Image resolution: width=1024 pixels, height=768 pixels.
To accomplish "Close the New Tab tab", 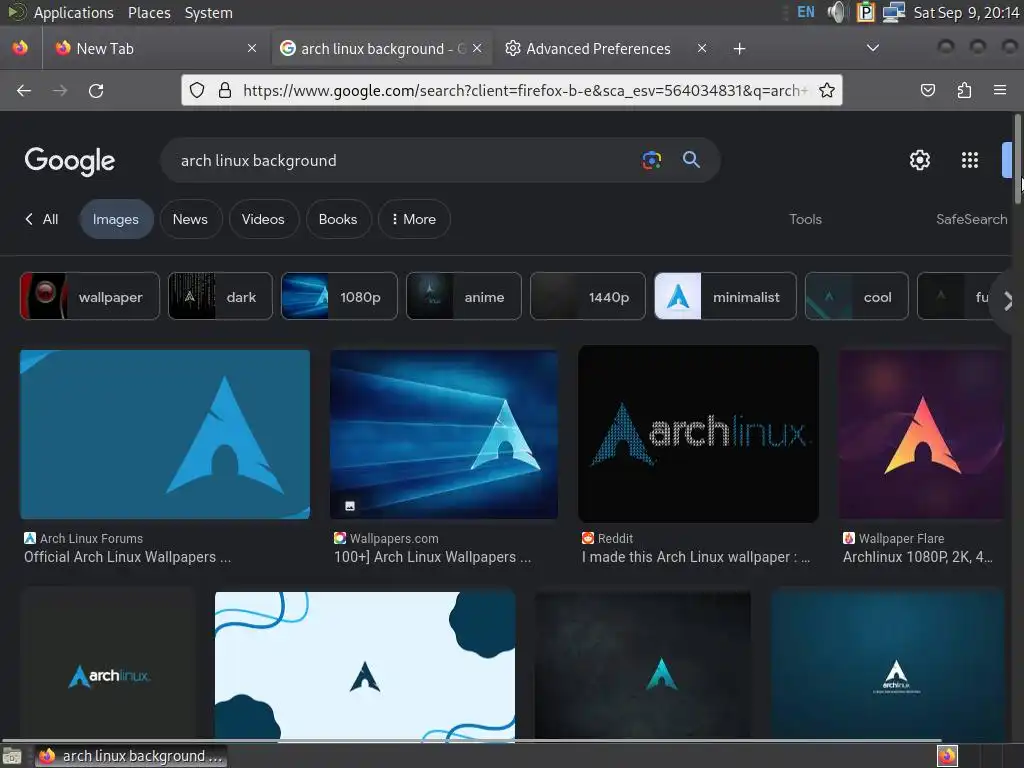I will point(252,48).
